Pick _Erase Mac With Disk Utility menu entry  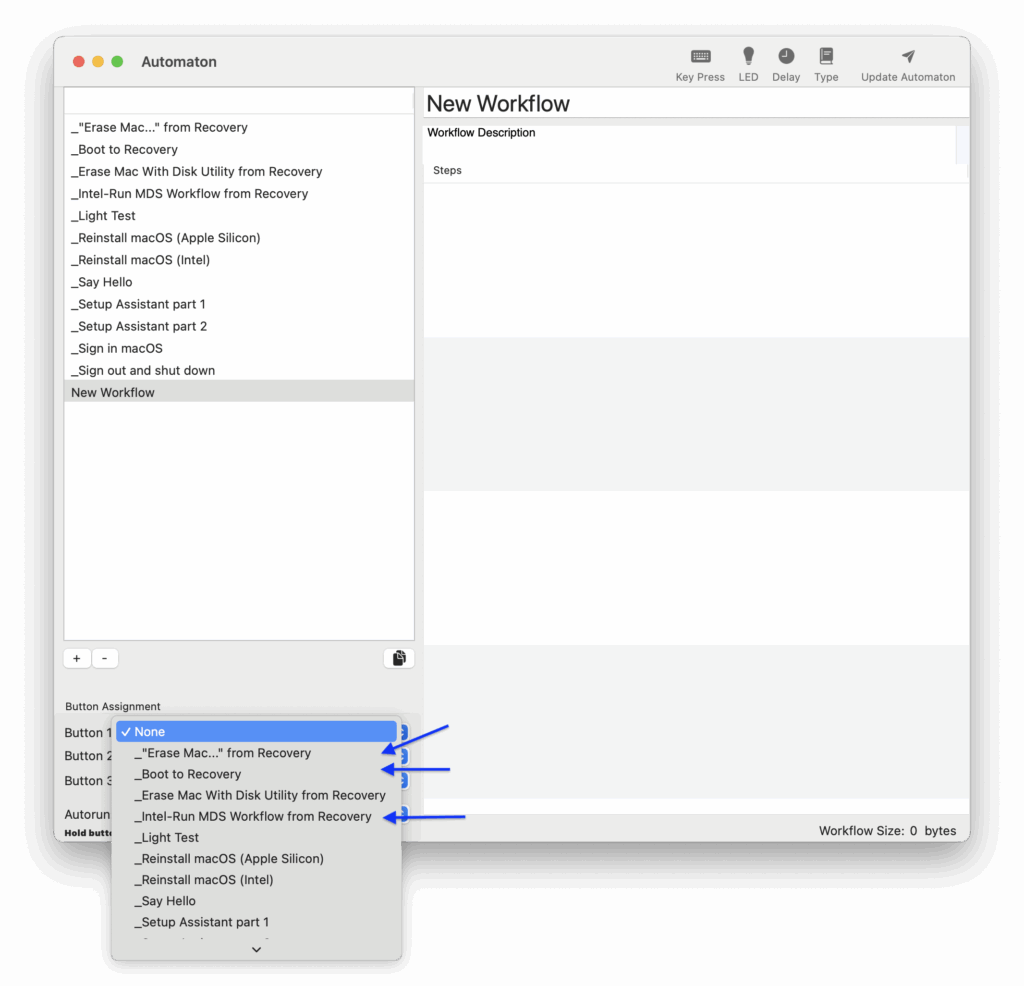point(257,795)
